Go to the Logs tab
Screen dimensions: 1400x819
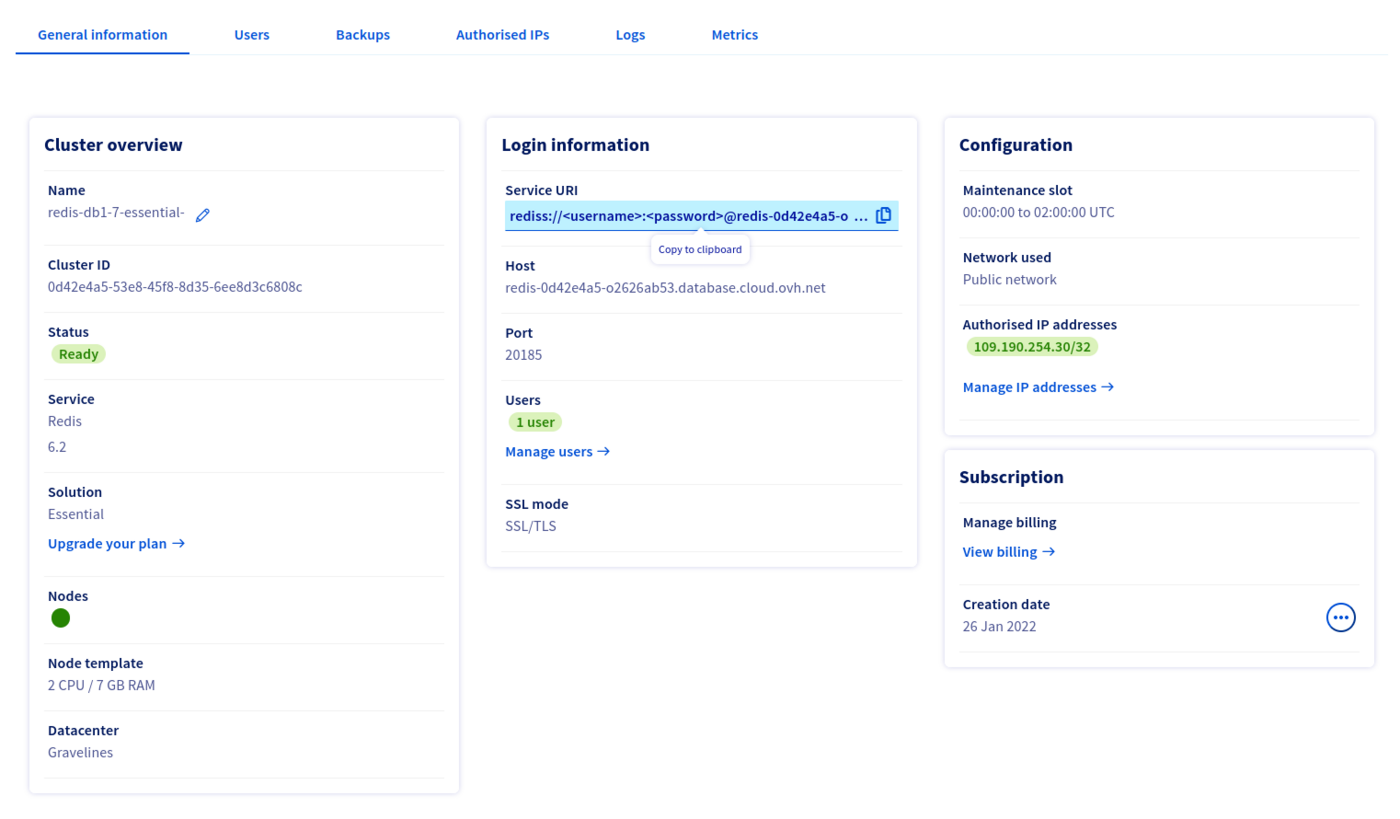point(630,34)
